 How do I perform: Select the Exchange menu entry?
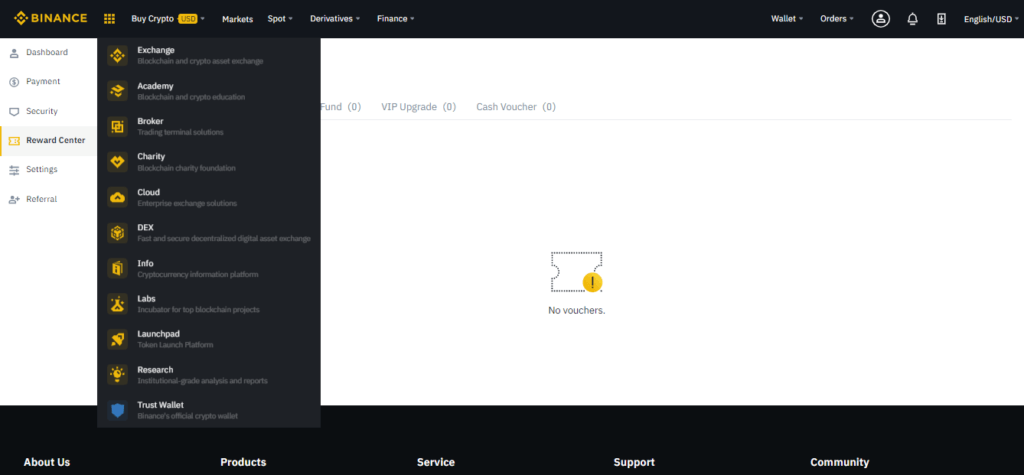pyautogui.click(x=209, y=56)
